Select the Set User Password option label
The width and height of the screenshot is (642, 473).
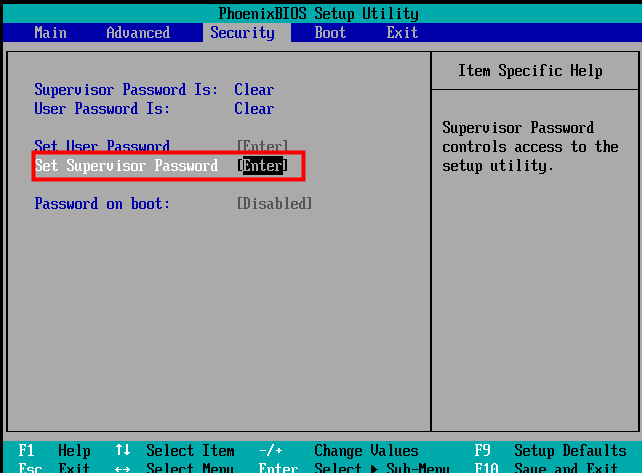[102, 146]
